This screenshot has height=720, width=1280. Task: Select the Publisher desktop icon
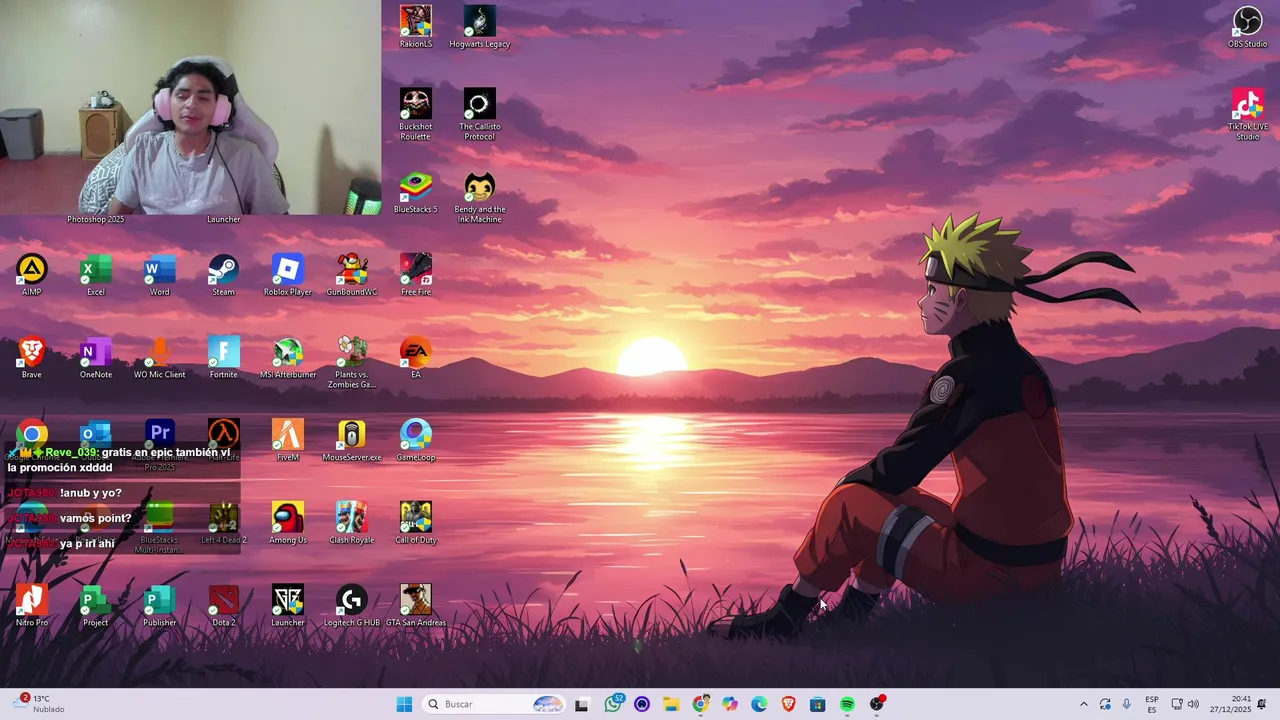pos(160,607)
